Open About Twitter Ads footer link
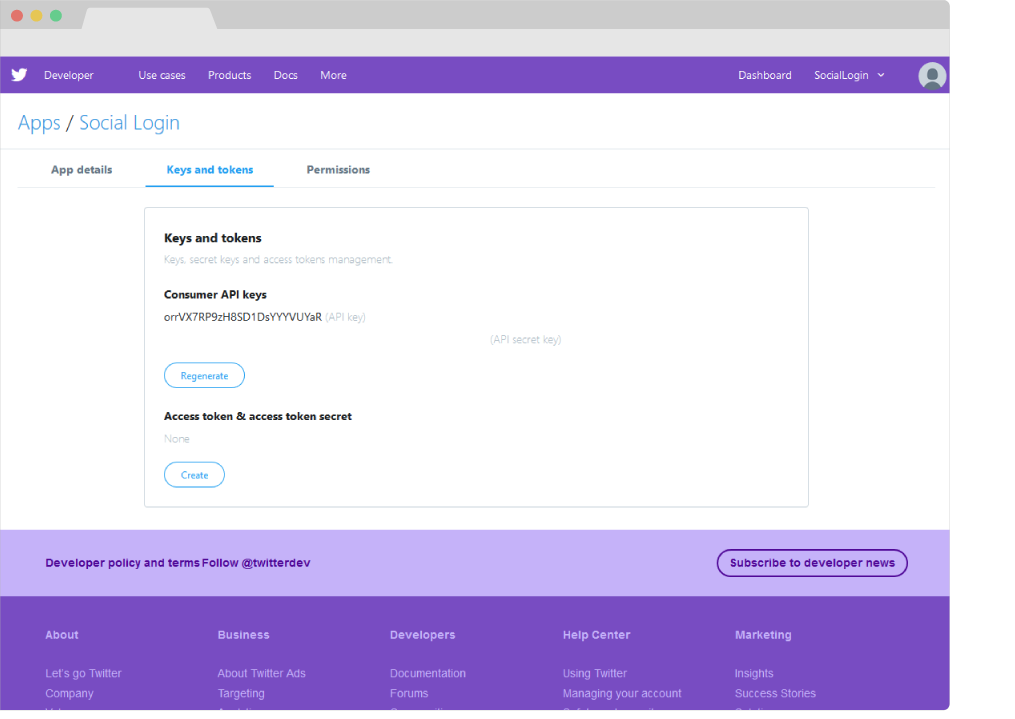Screen dimensions: 1015x719 [x=261, y=673]
